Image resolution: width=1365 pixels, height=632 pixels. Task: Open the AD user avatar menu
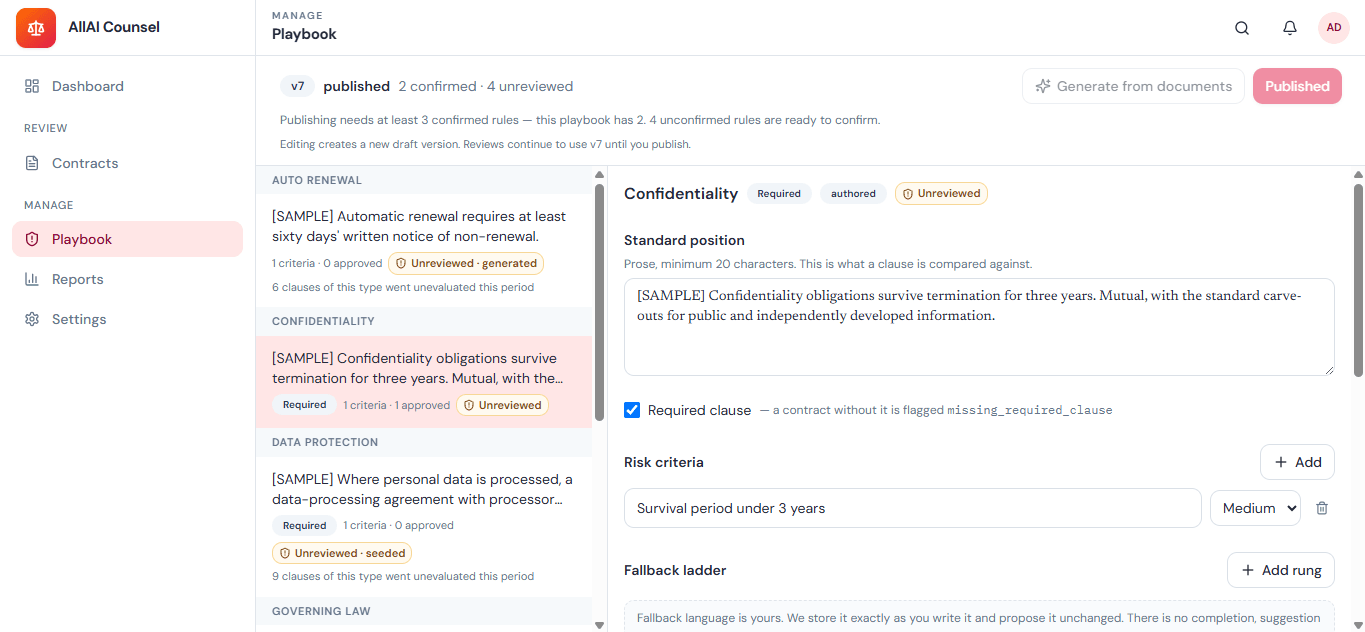click(x=1334, y=28)
